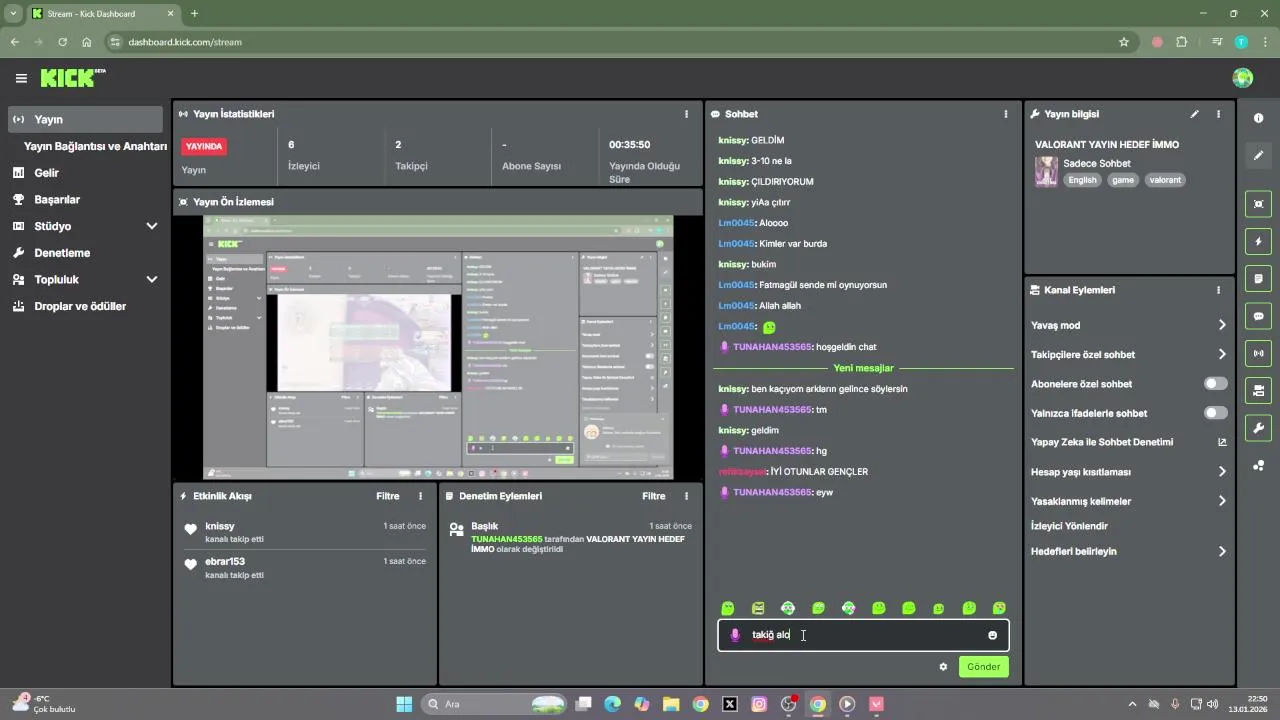Open Denetim Eylemleri three-dot menu
The image size is (1280, 720).
686,496
